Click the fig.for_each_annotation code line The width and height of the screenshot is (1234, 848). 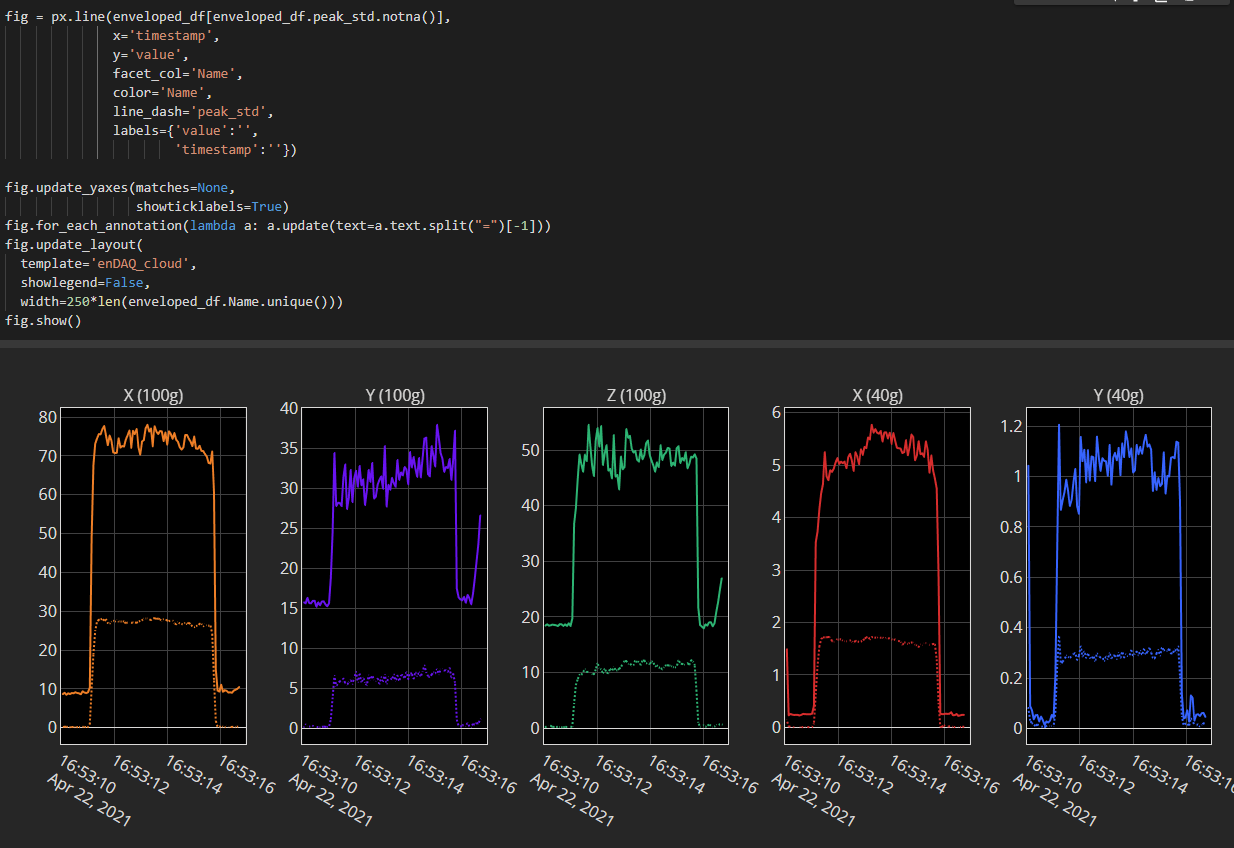pos(278,226)
